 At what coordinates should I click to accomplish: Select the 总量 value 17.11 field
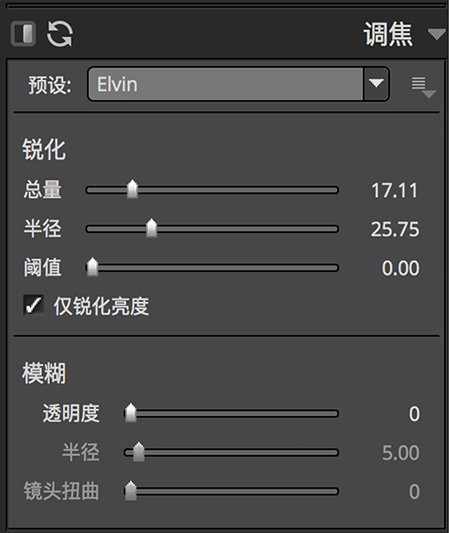click(395, 190)
